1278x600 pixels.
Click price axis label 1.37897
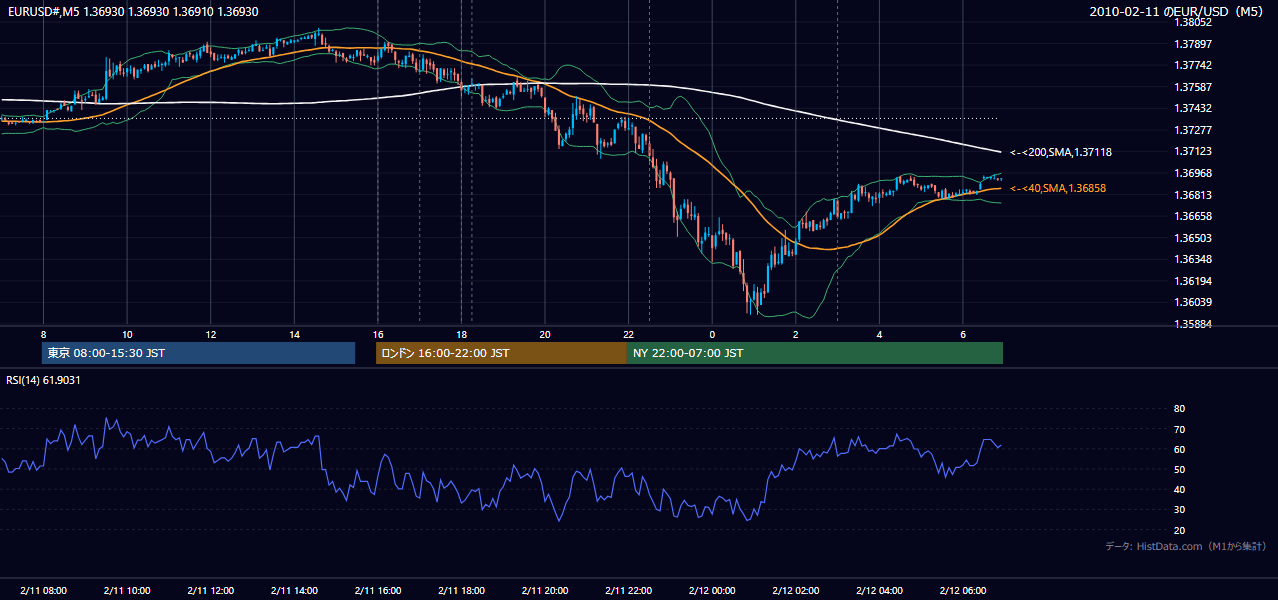1194,44
